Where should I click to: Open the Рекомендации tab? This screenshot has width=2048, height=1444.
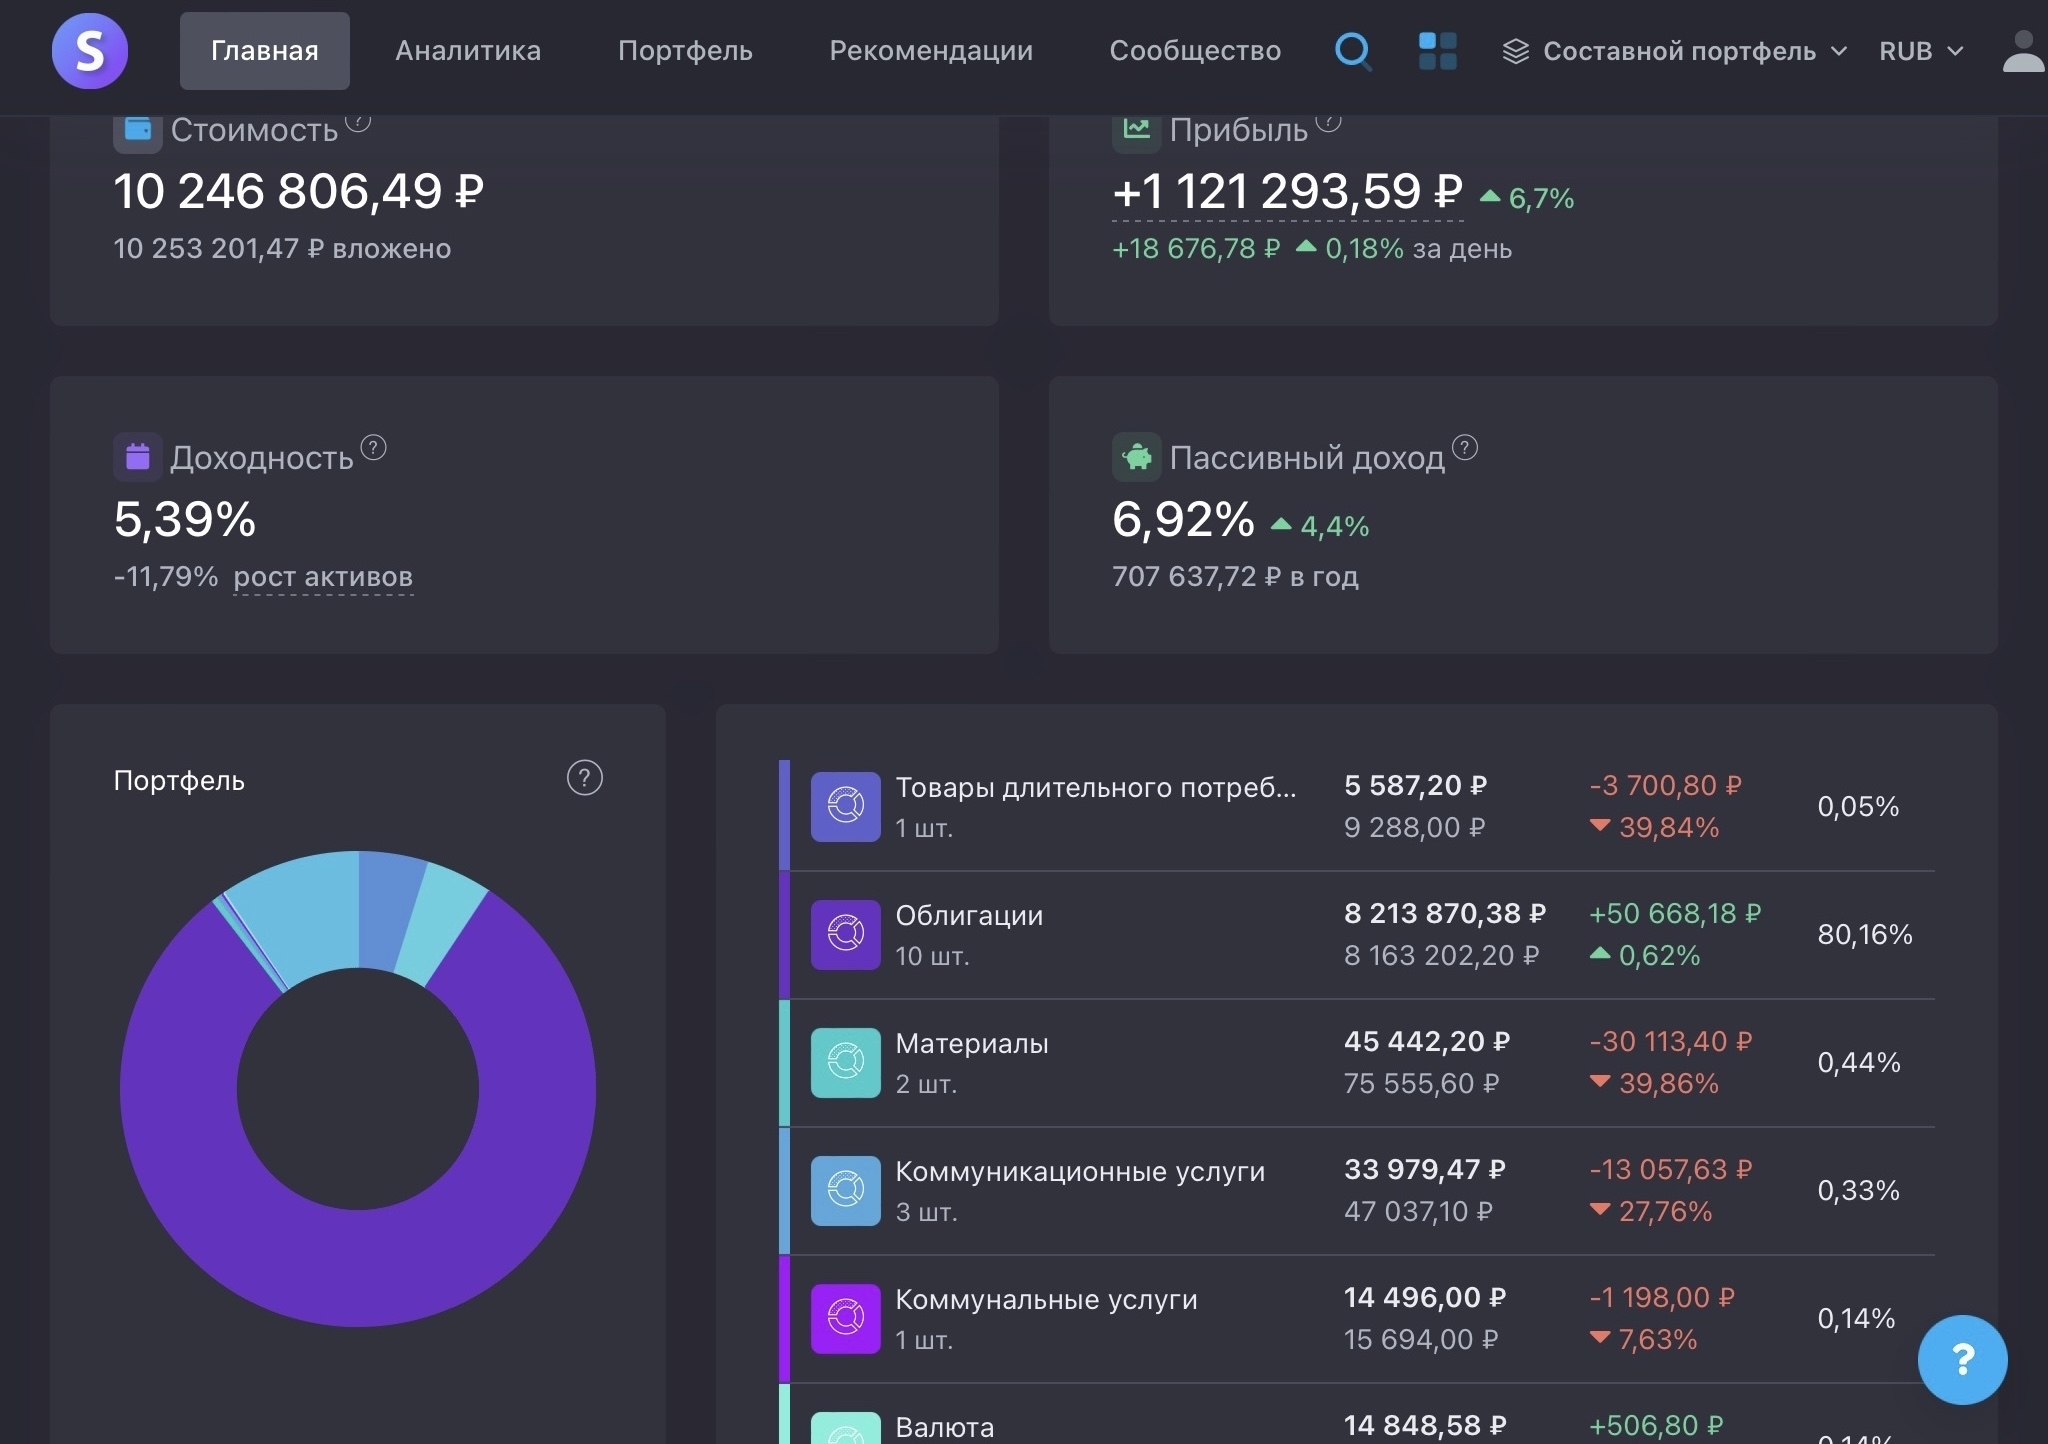click(931, 51)
